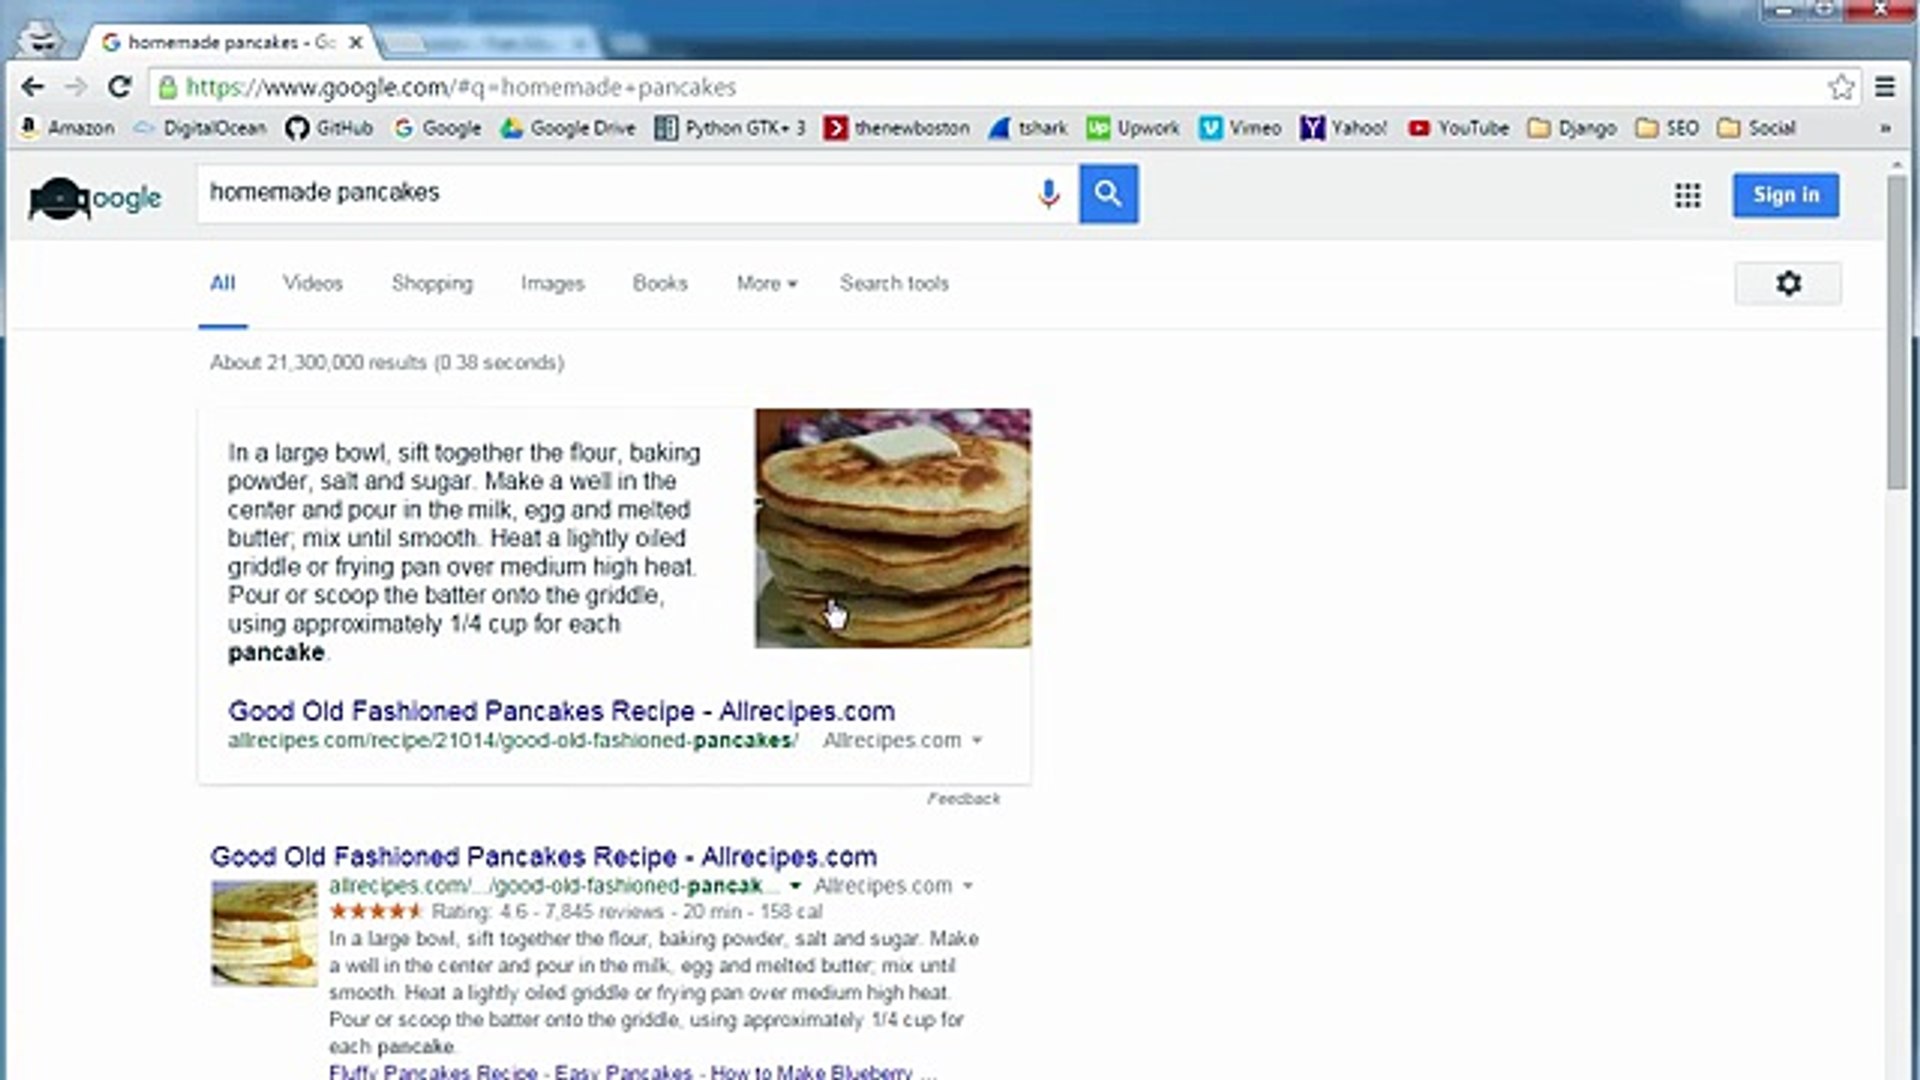The image size is (1920, 1080).
Task: Open the GitHub bookmark
Action: [x=329, y=128]
